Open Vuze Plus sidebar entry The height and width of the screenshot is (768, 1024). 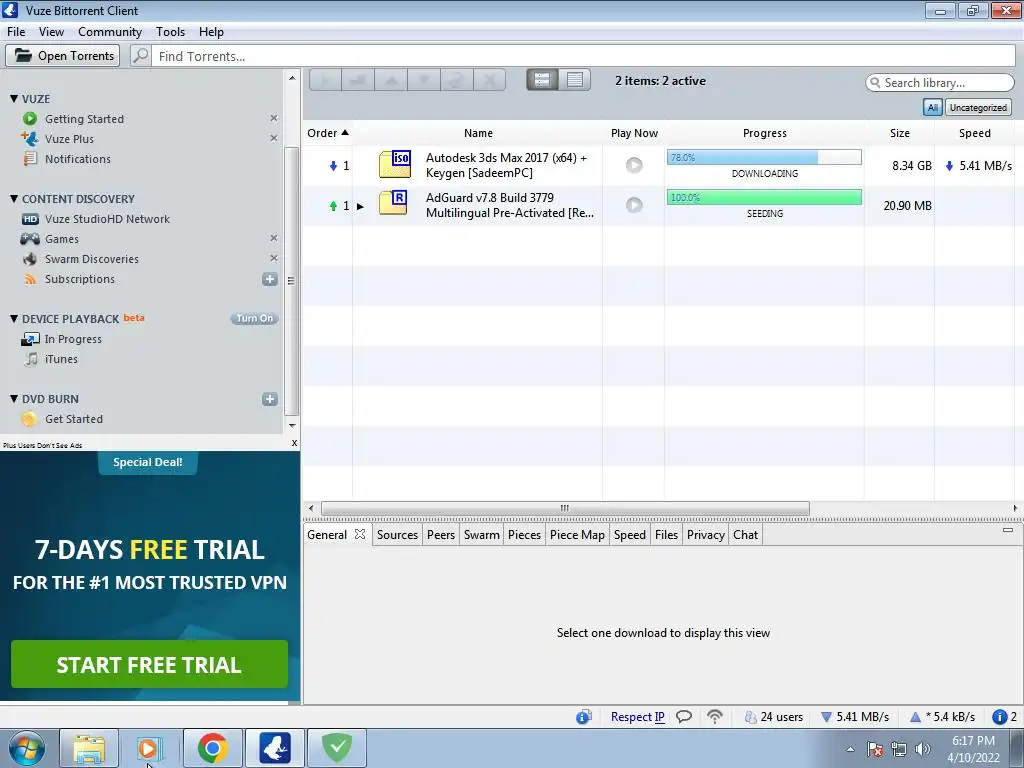(x=69, y=138)
